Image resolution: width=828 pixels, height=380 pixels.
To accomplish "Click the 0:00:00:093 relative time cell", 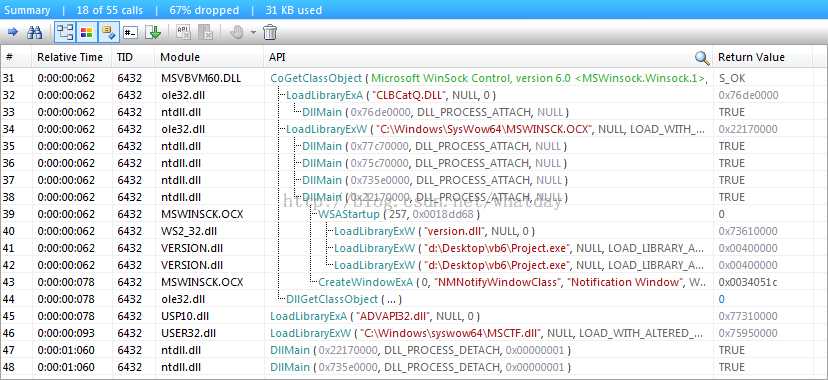I will click(66, 333).
